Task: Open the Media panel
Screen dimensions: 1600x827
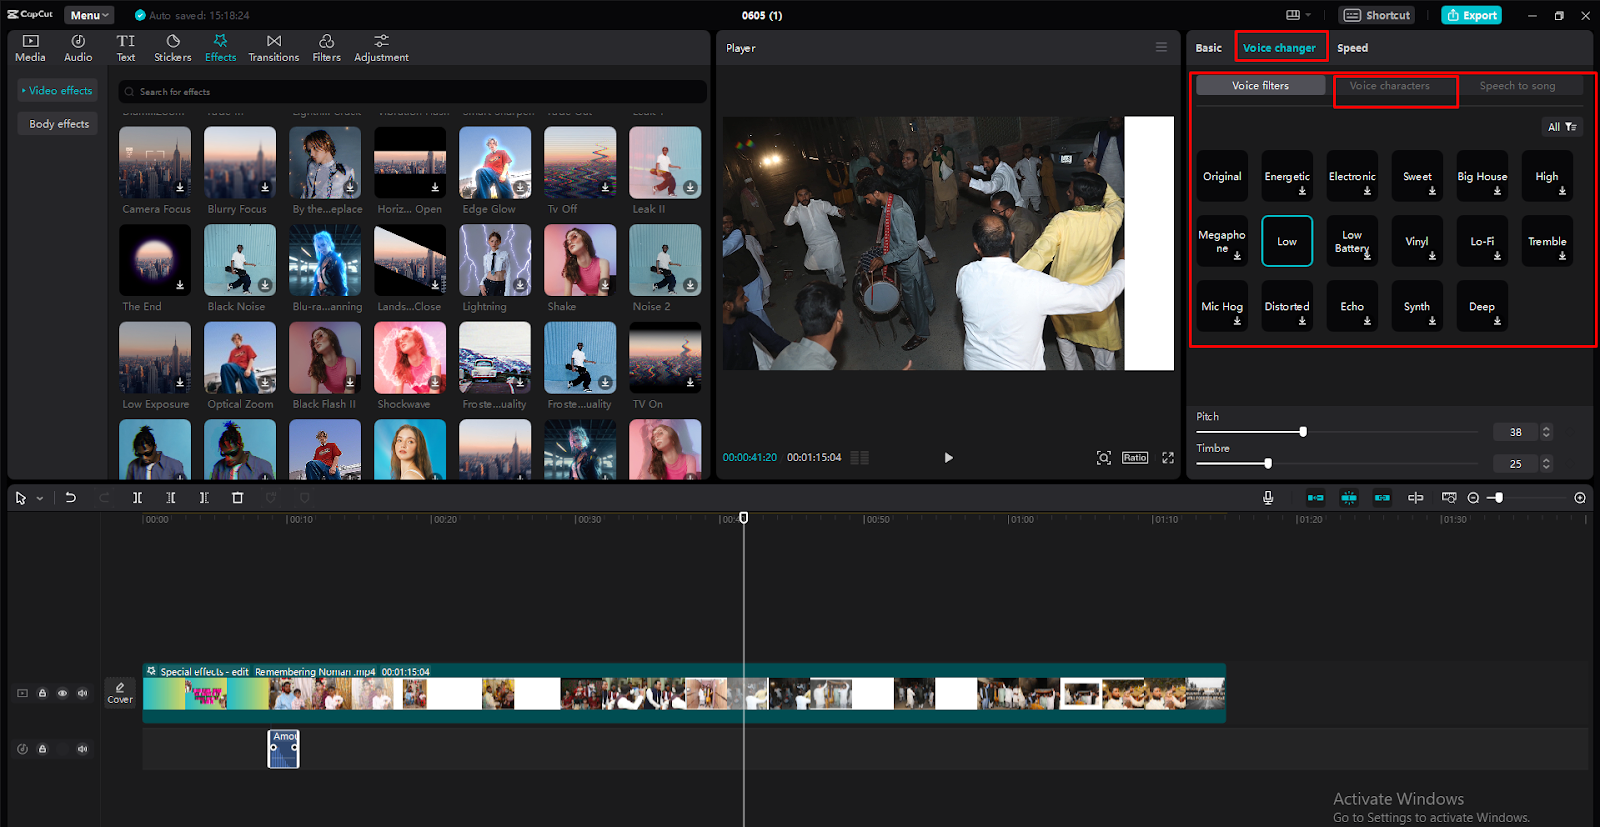Action: [30, 48]
